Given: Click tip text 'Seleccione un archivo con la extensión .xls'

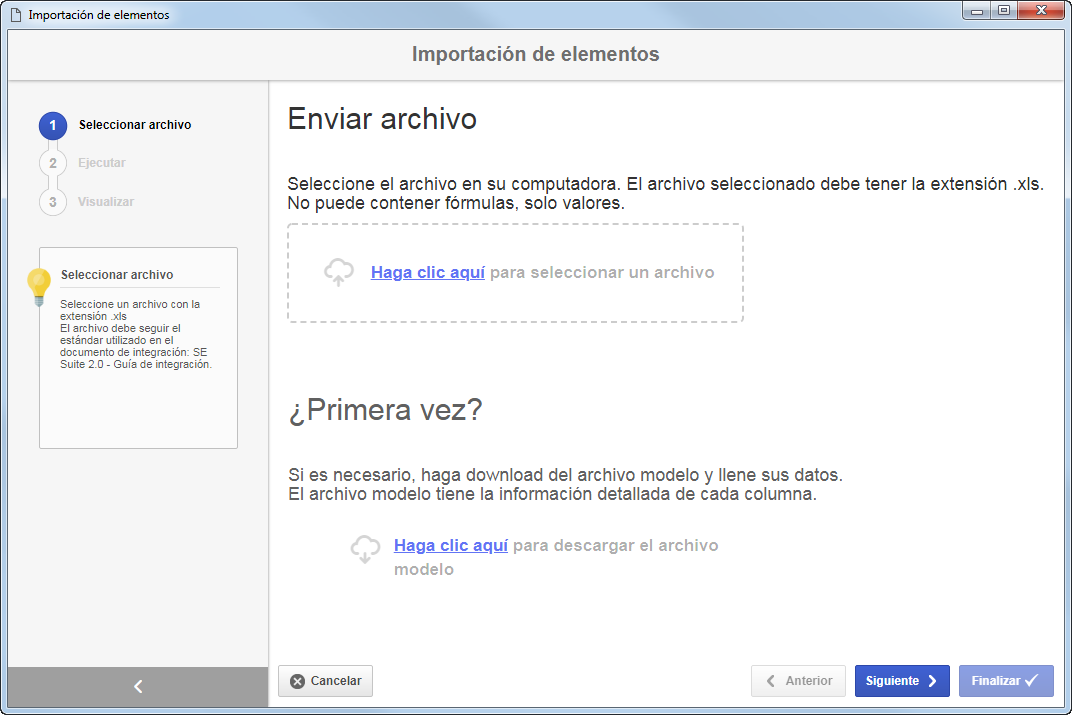Looking at the screenshot, I should 130,310.
